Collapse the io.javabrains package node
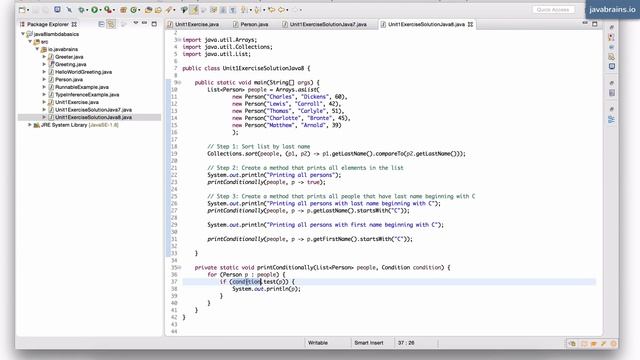640x360 pixels. 37,49
